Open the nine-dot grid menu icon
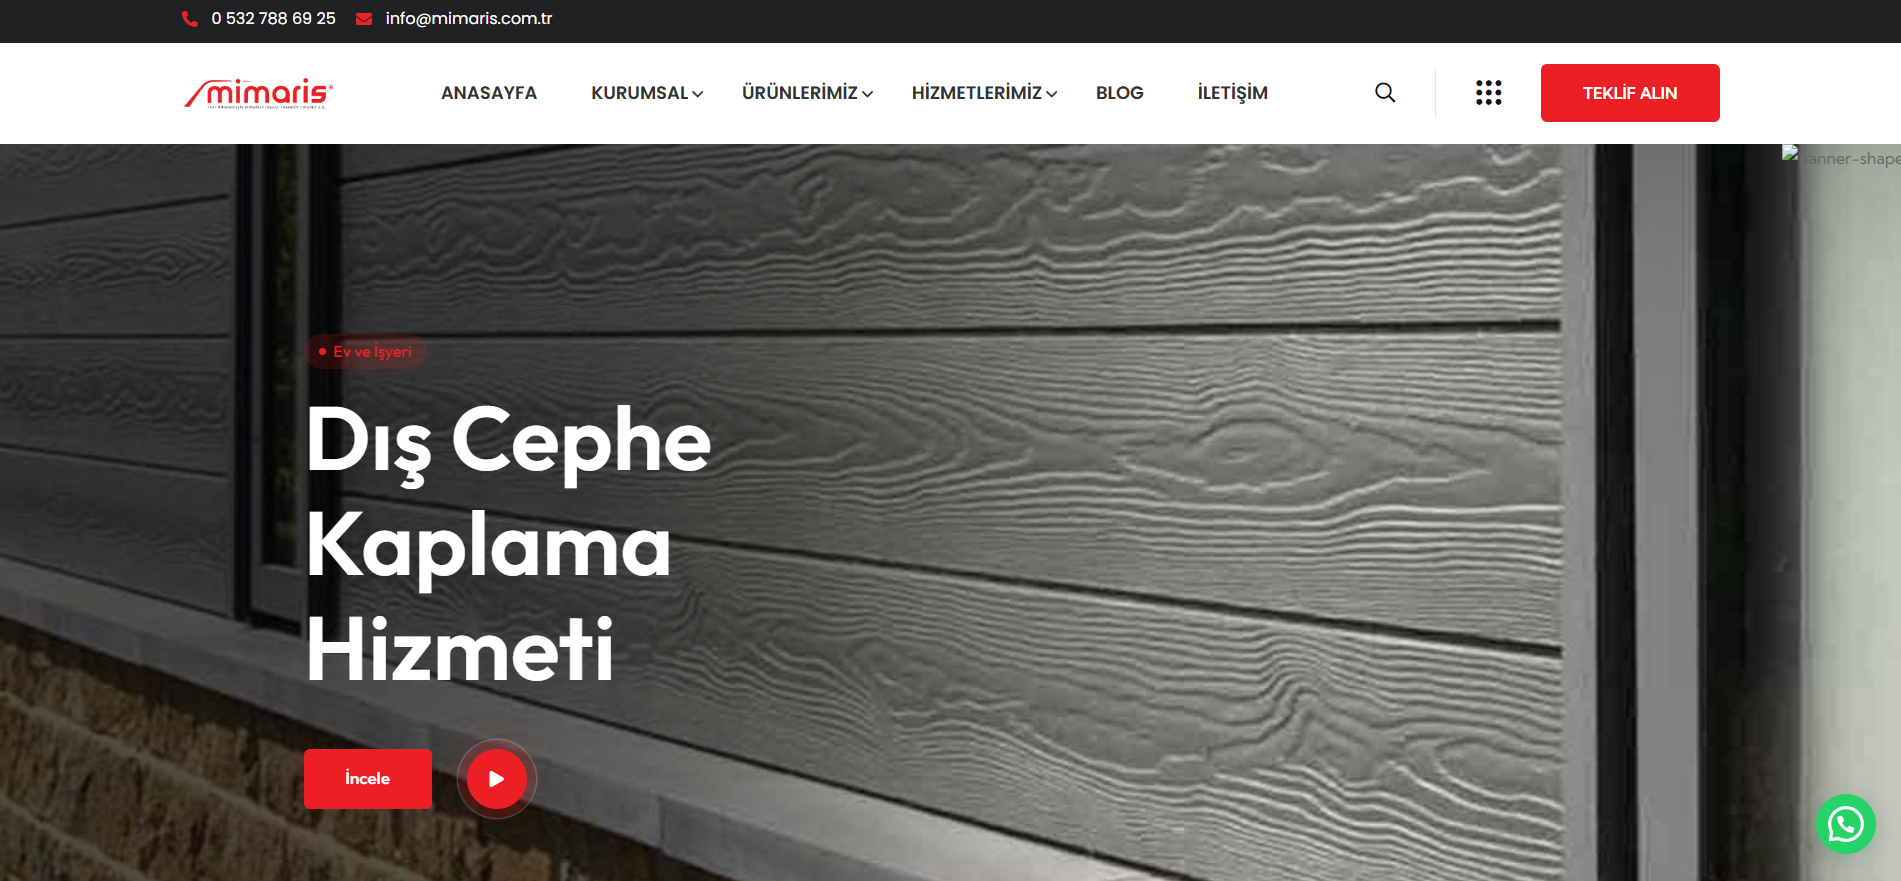The image size is (1901, 881). coord(1489,93)
